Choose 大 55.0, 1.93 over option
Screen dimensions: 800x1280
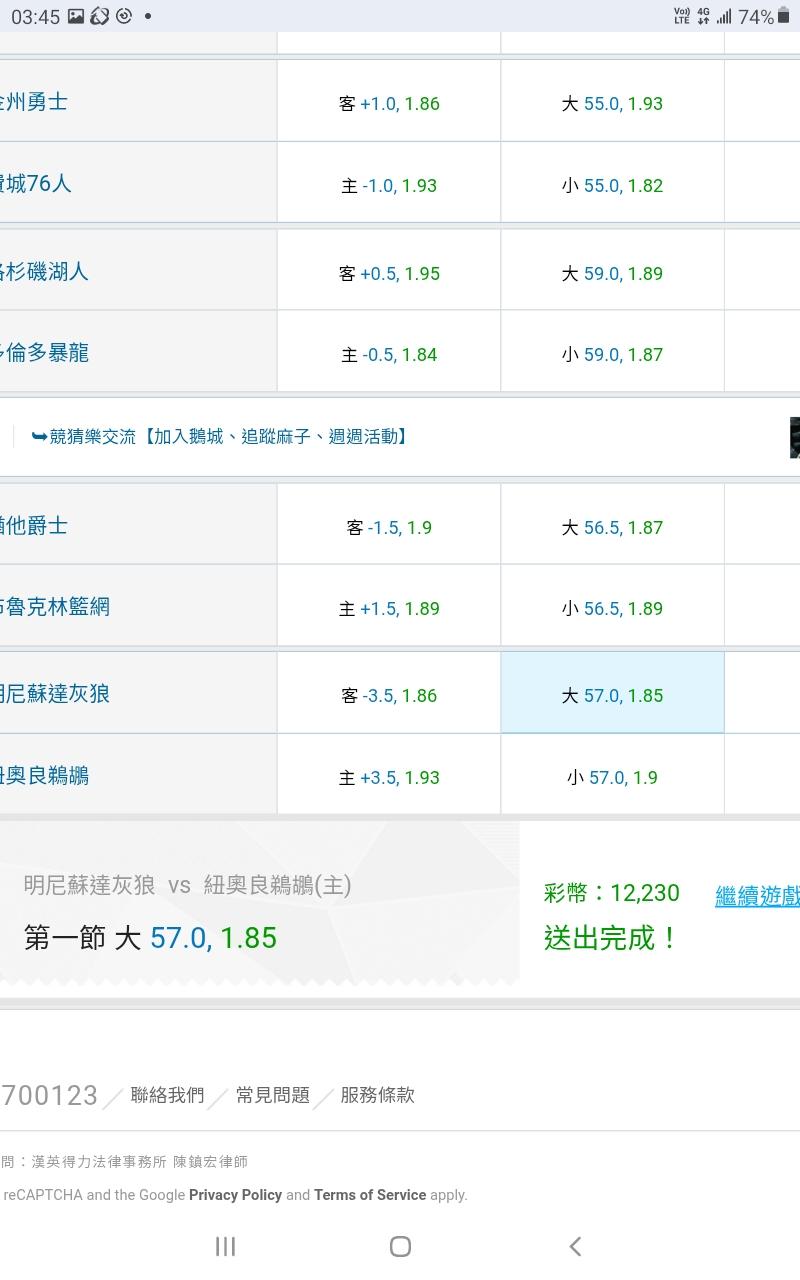pyautogui.click(x=612, y=104)
